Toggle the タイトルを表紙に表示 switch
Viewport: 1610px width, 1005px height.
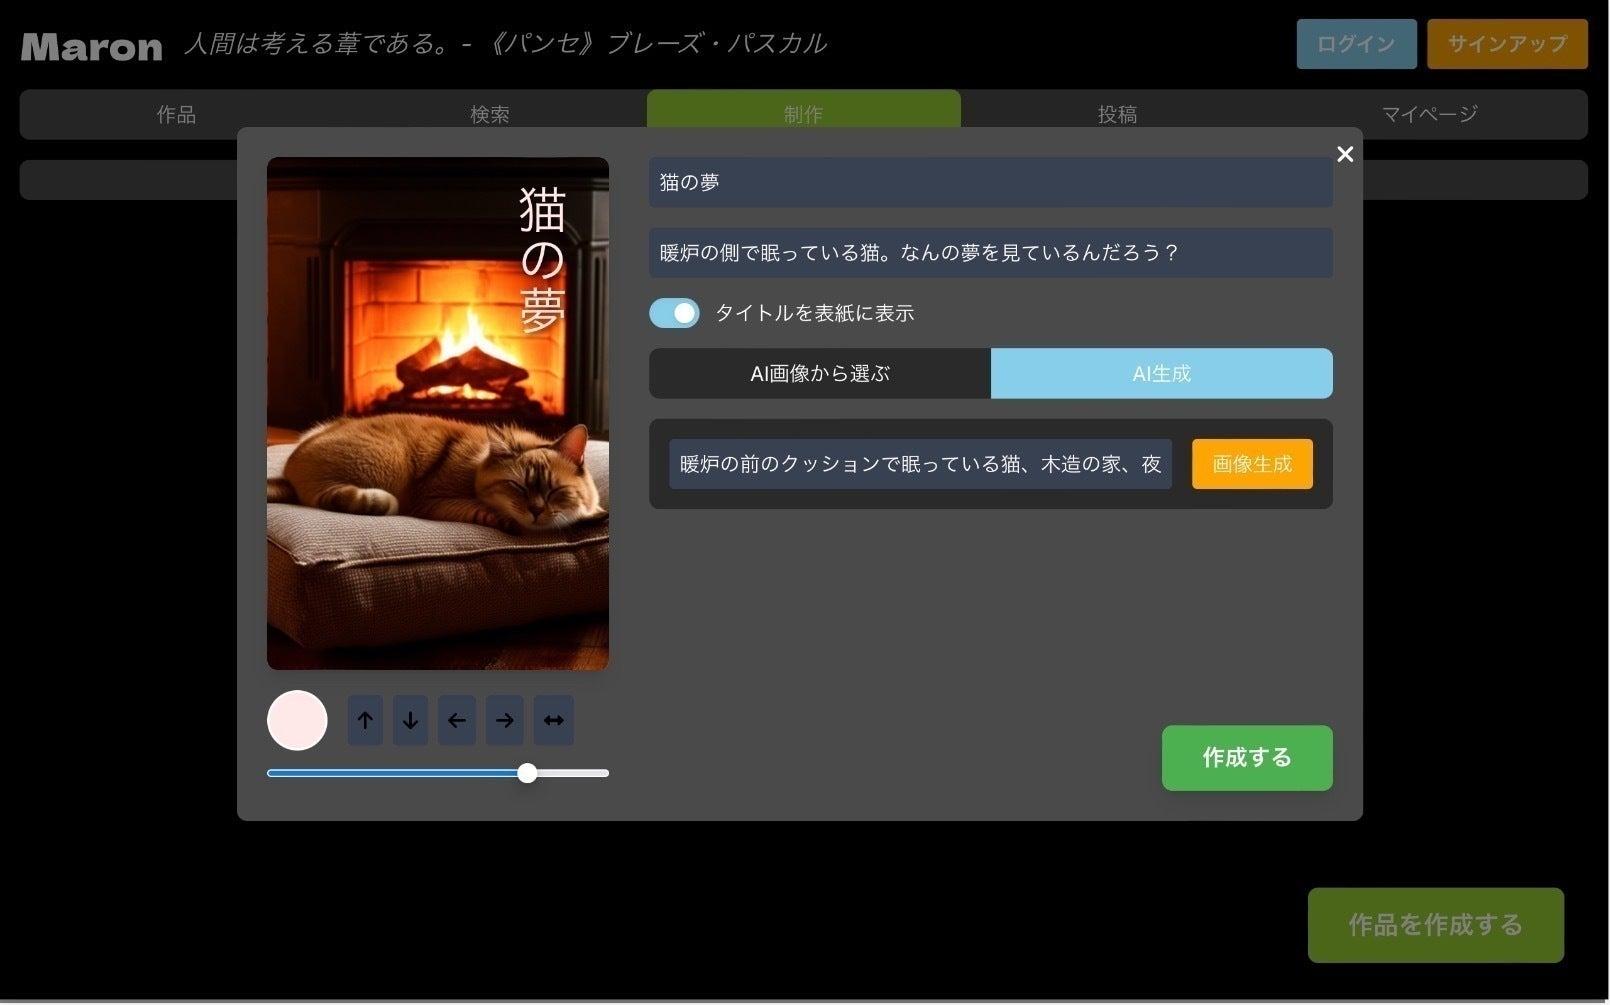(x=674, y=313)
